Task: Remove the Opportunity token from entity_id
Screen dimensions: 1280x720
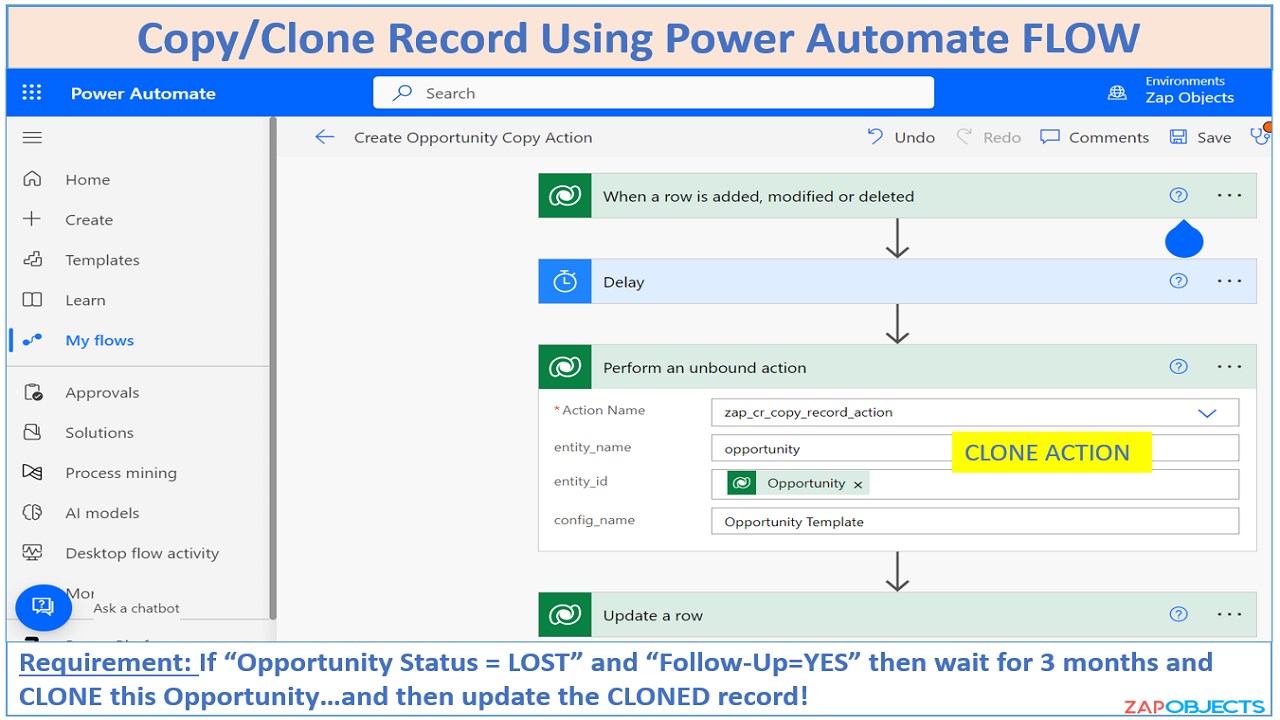Action: click(857, 484)
